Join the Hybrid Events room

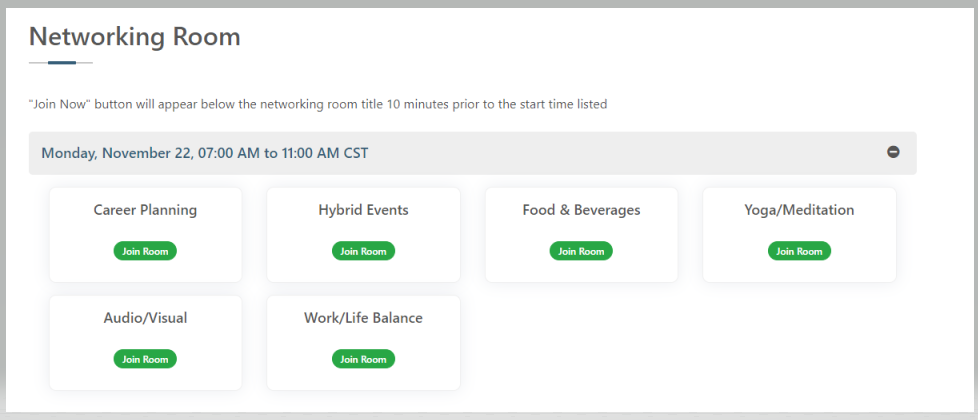click(x=363, y=251)
